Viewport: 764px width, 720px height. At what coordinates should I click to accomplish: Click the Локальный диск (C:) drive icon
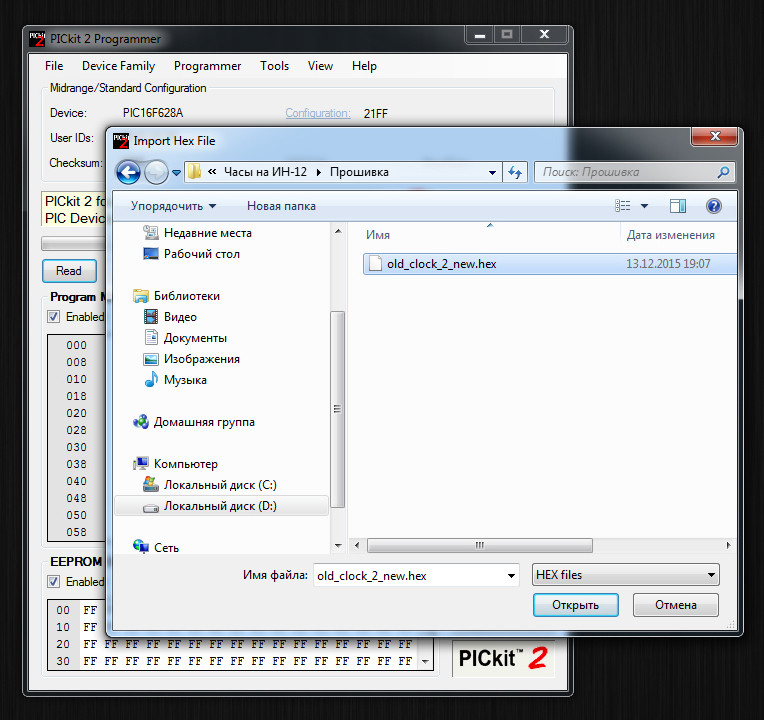(151, 484)
